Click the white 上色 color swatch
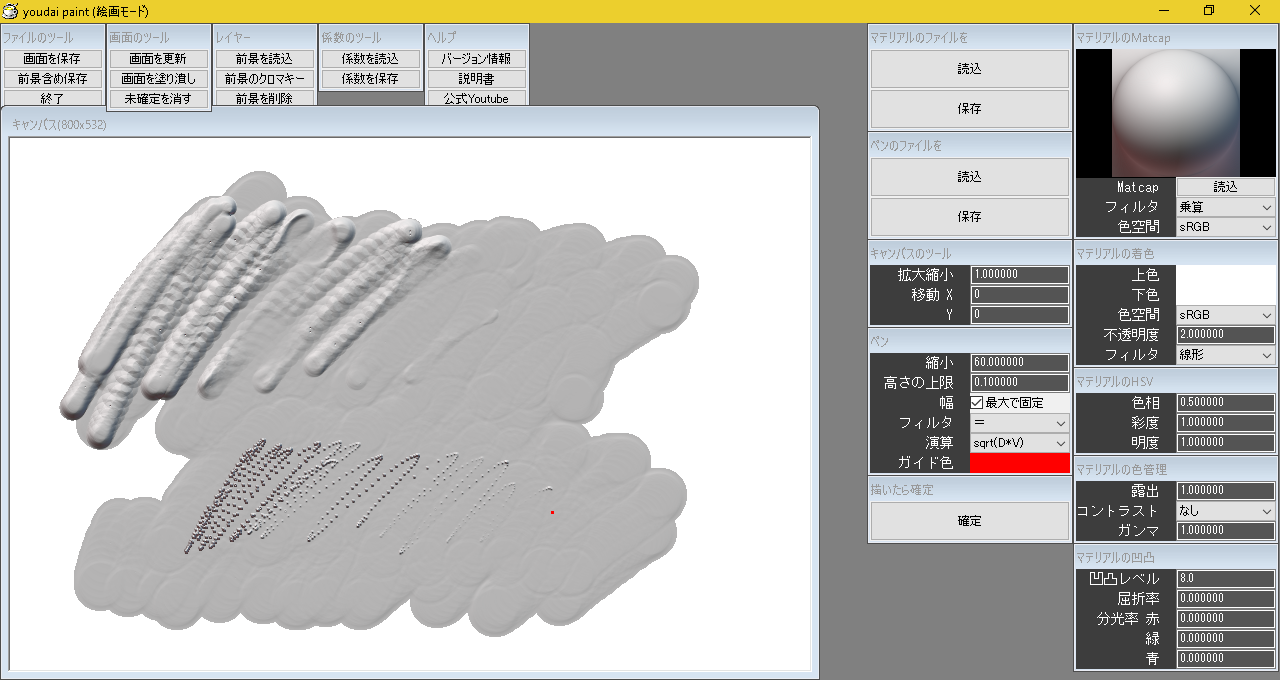The height and width of the screenshot is (680, 1280). pyautogui.click(x=1225, y=275)
